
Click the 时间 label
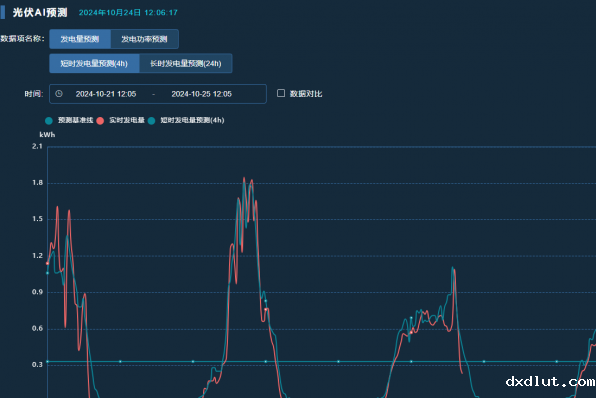click(x=34, y=94)
